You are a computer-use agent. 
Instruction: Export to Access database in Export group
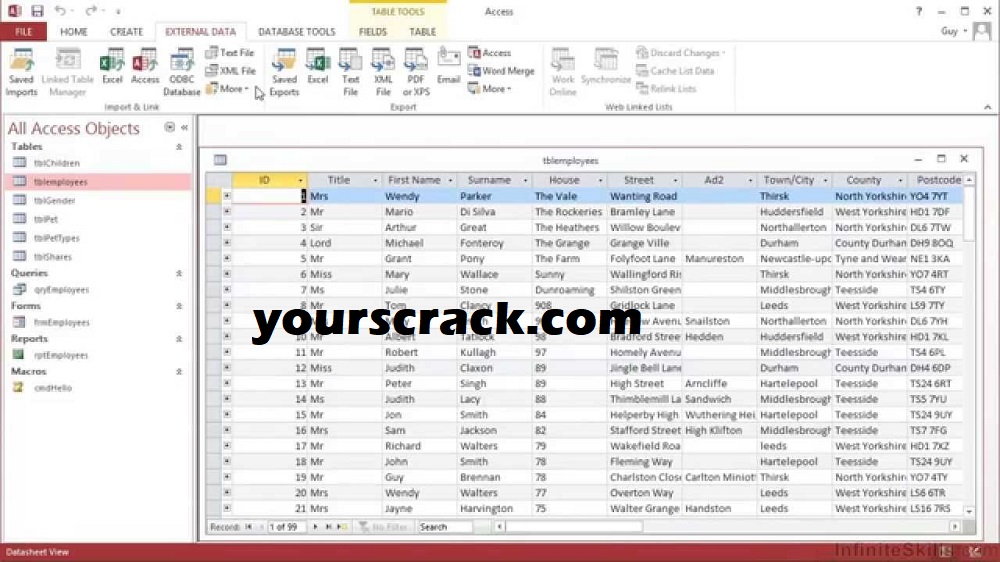click(x=490, y=53)
